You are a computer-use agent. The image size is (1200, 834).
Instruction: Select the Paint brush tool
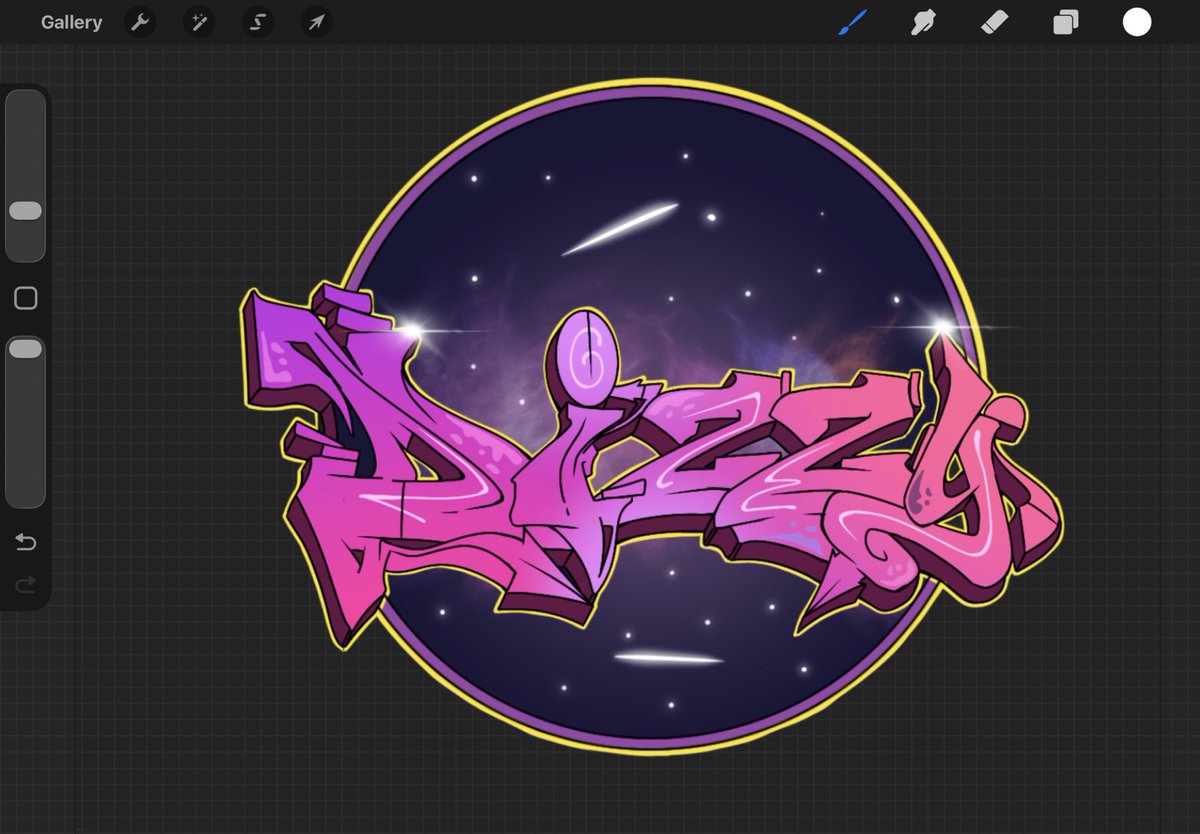click(x=853, y=22)
